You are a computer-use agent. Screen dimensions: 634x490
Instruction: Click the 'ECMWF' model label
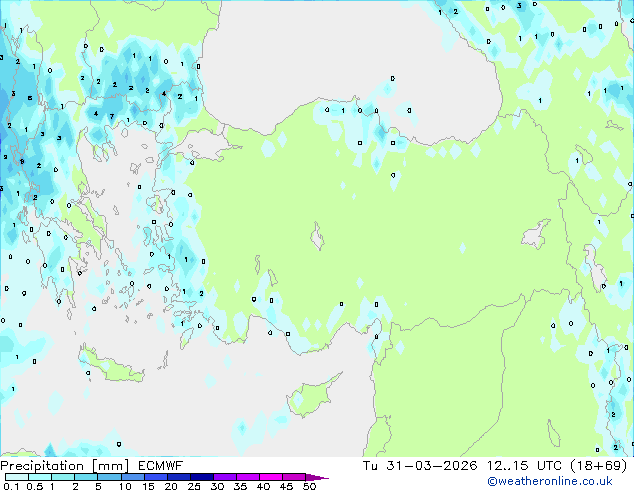[161, 466]
